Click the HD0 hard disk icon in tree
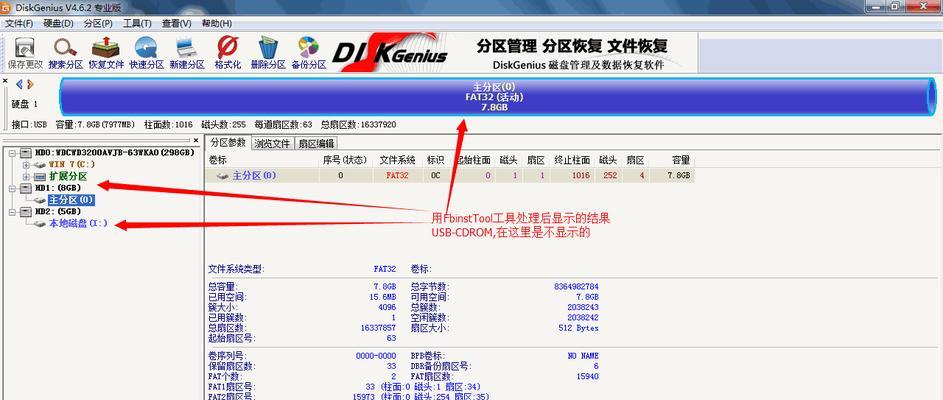This screenshot has height=400, width=943. [26, 153]
